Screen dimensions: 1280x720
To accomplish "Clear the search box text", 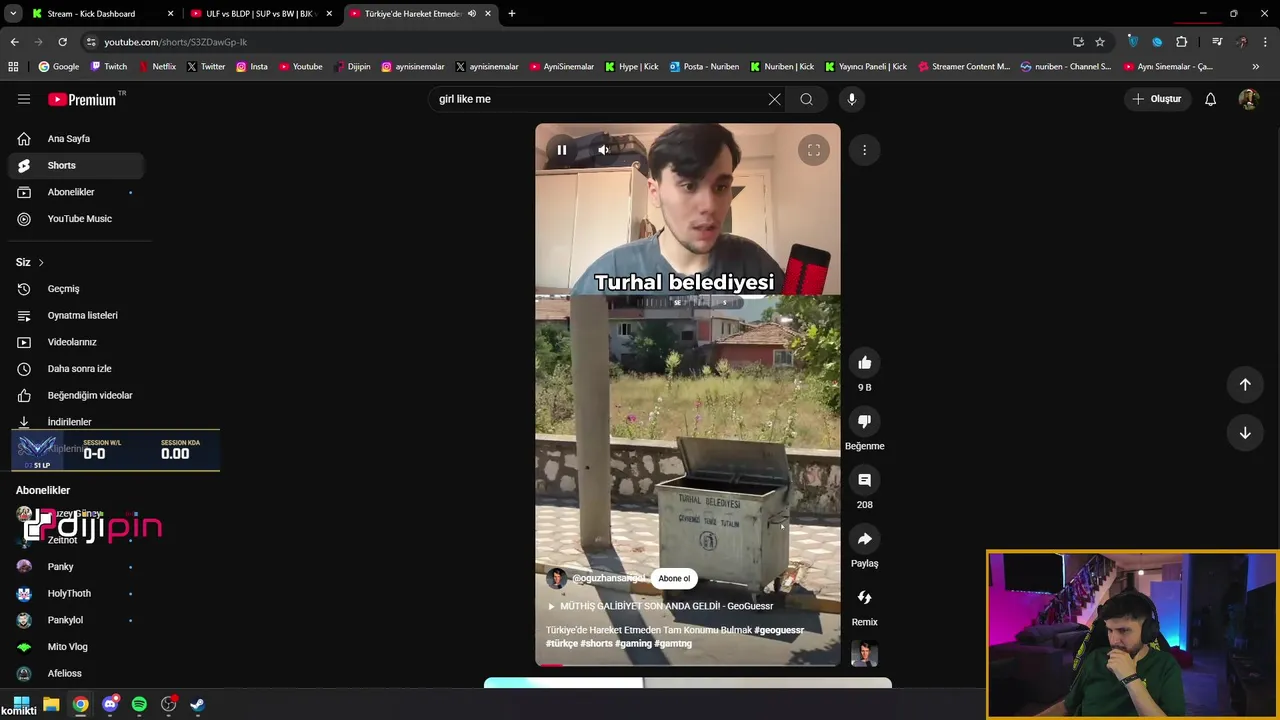I will click(774, 99).
